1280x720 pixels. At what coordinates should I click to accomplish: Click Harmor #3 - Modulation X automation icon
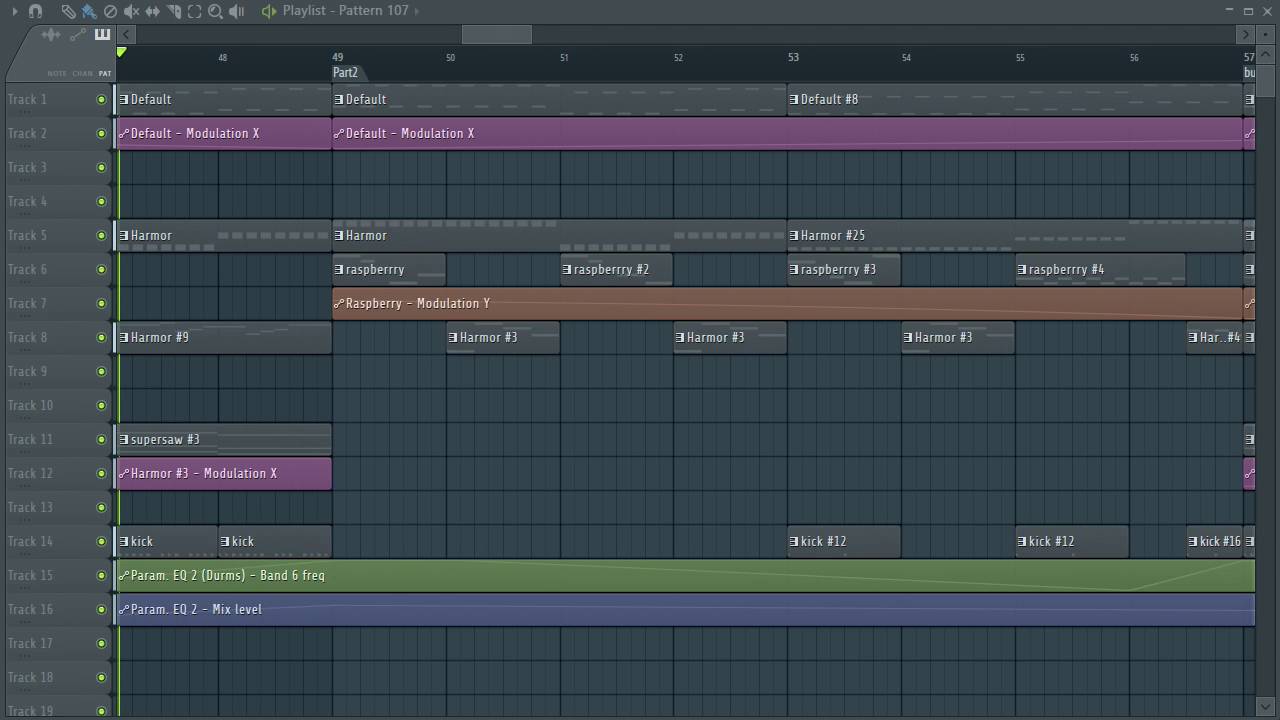(124, 473)
